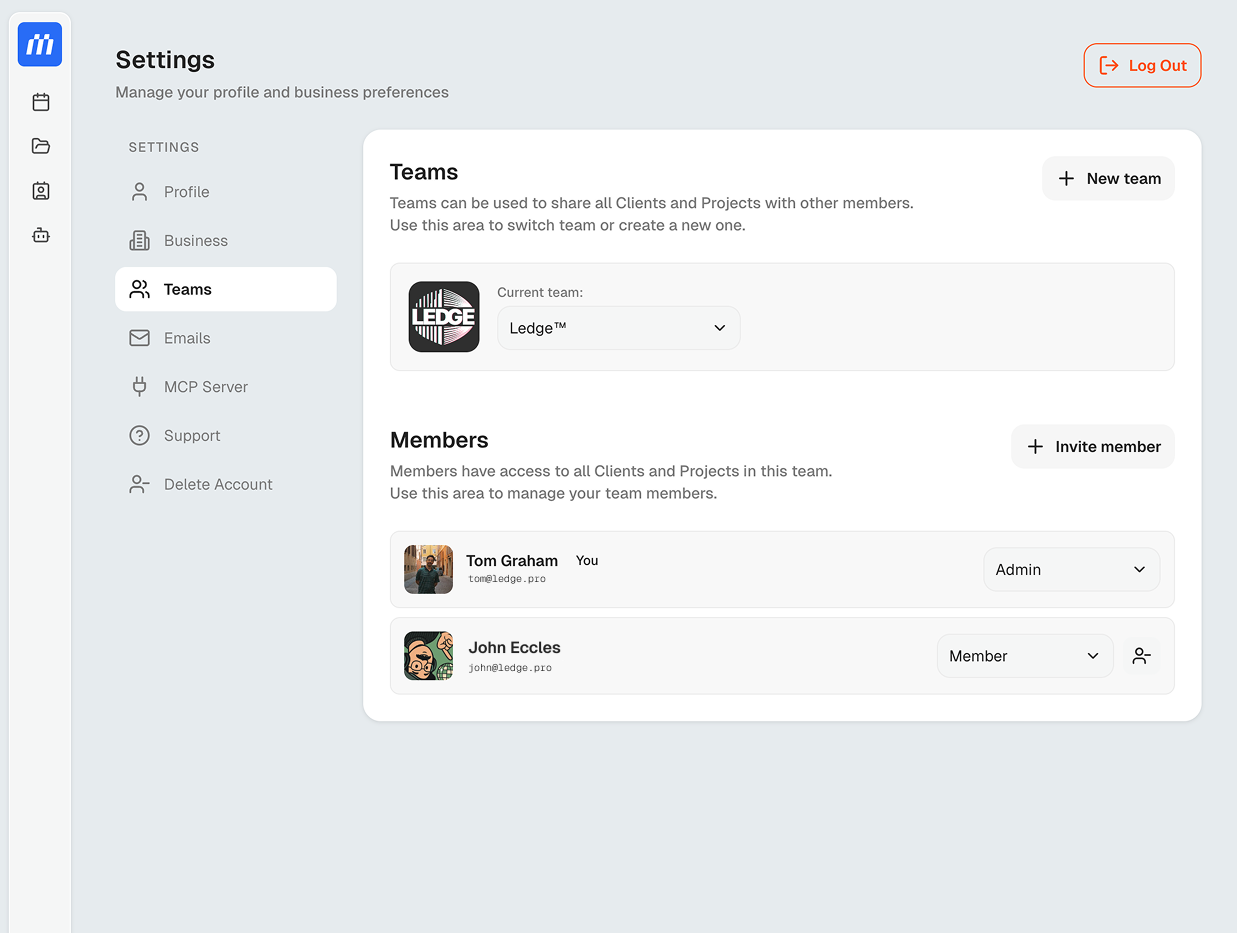Open the calendar icon in sidebar
The width and height of the screenshot is (1237, 933).
(41, 102)
